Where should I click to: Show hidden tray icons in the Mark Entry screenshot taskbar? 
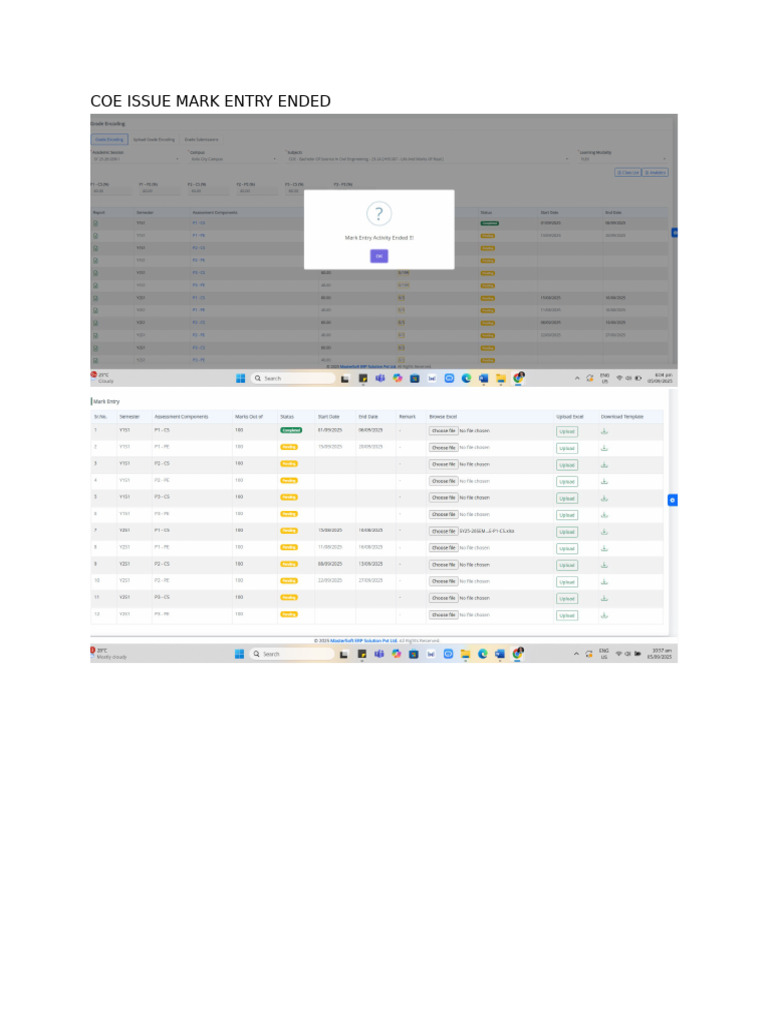(x=576, y=654)
